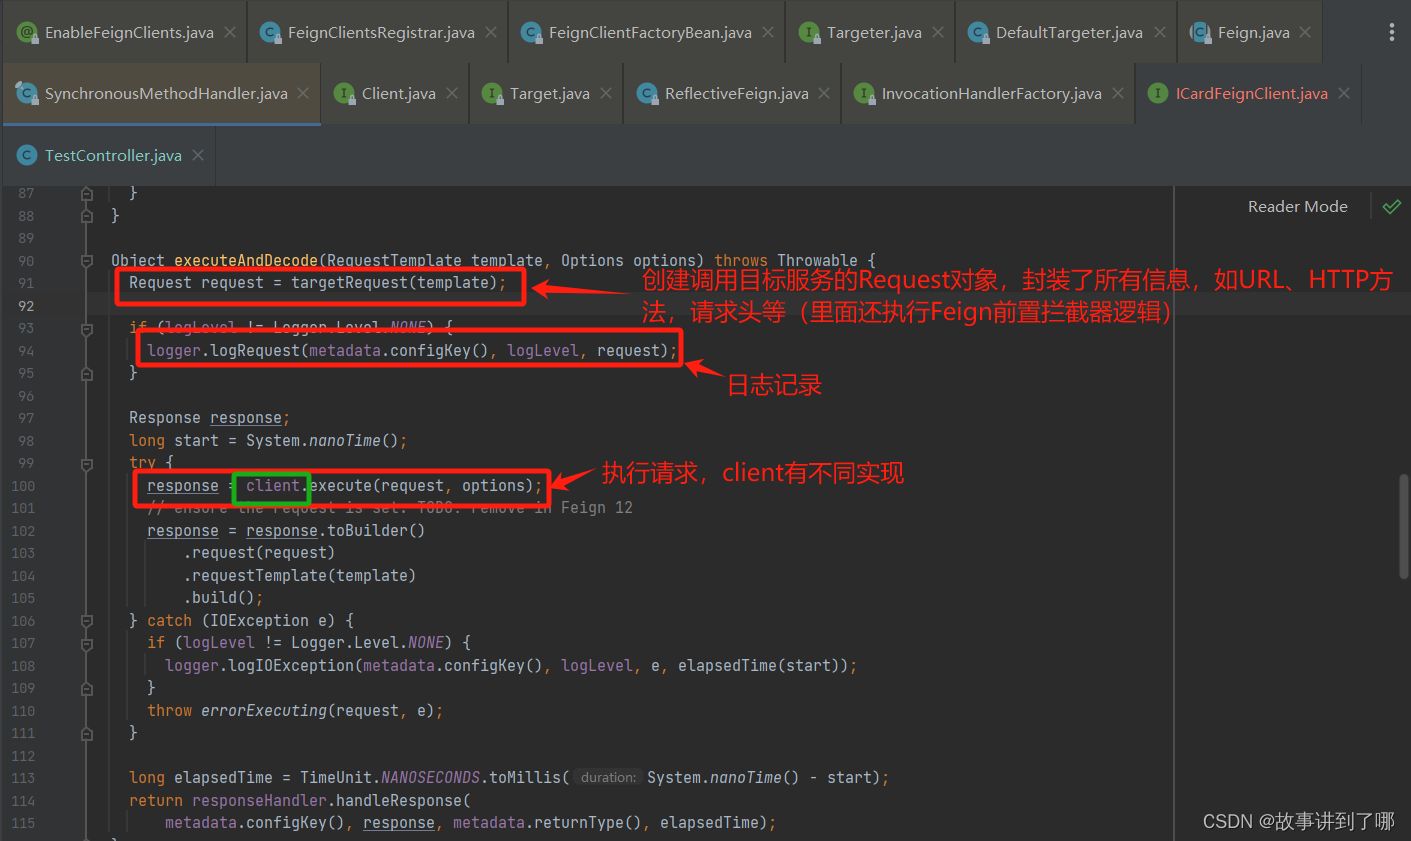Close the InvocationHandlerFactory.java tab
The image size is (1411, 841).
tap(1118, 93)
